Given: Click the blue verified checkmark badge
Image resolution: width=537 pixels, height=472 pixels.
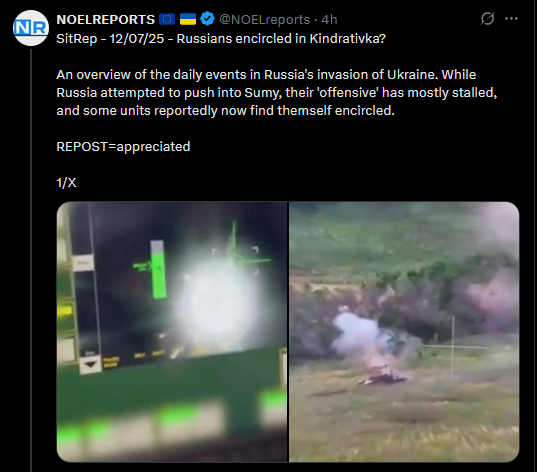Looking at the screenshot, I should 207,19.
